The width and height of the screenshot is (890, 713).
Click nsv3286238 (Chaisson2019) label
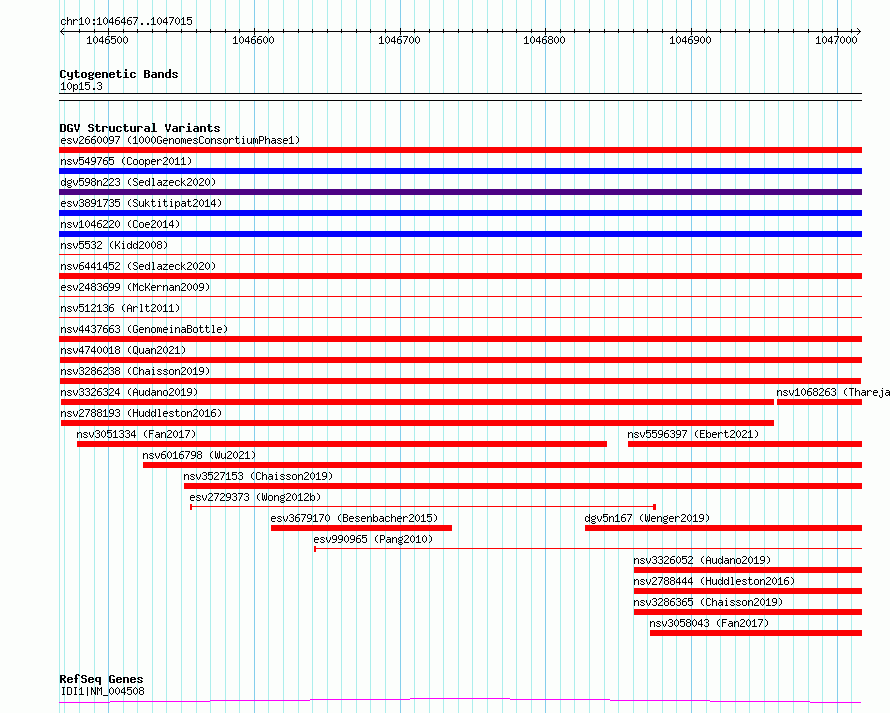135,371
